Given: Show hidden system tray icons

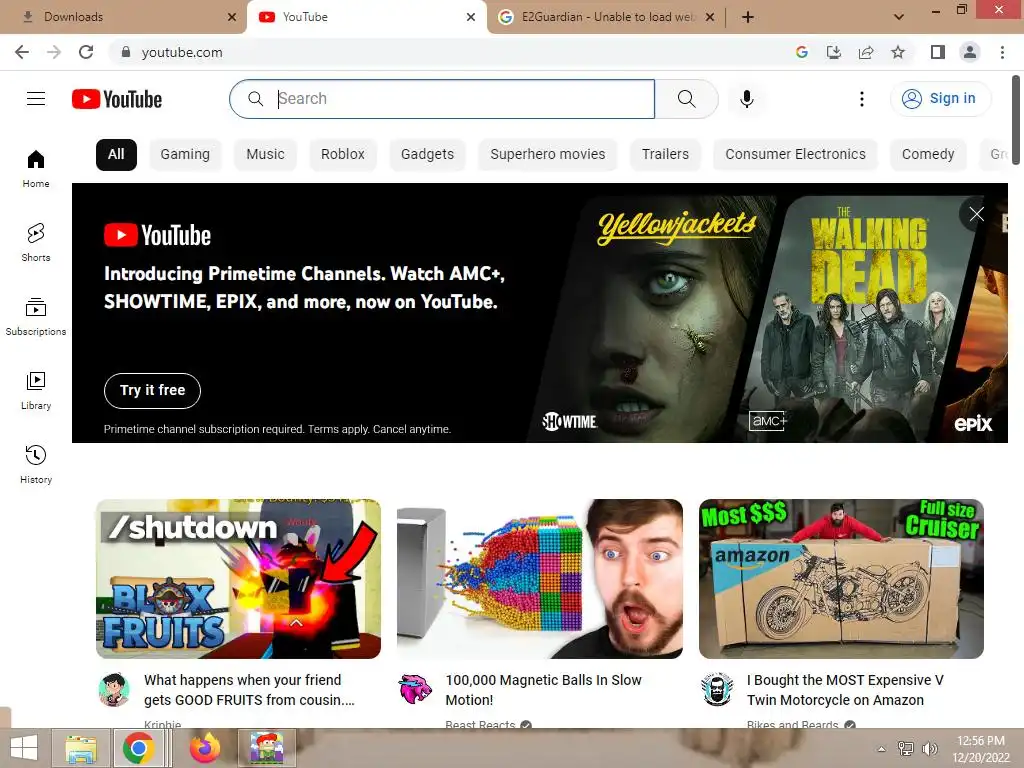Looking at the screenshot, I should tap(881, 749).
